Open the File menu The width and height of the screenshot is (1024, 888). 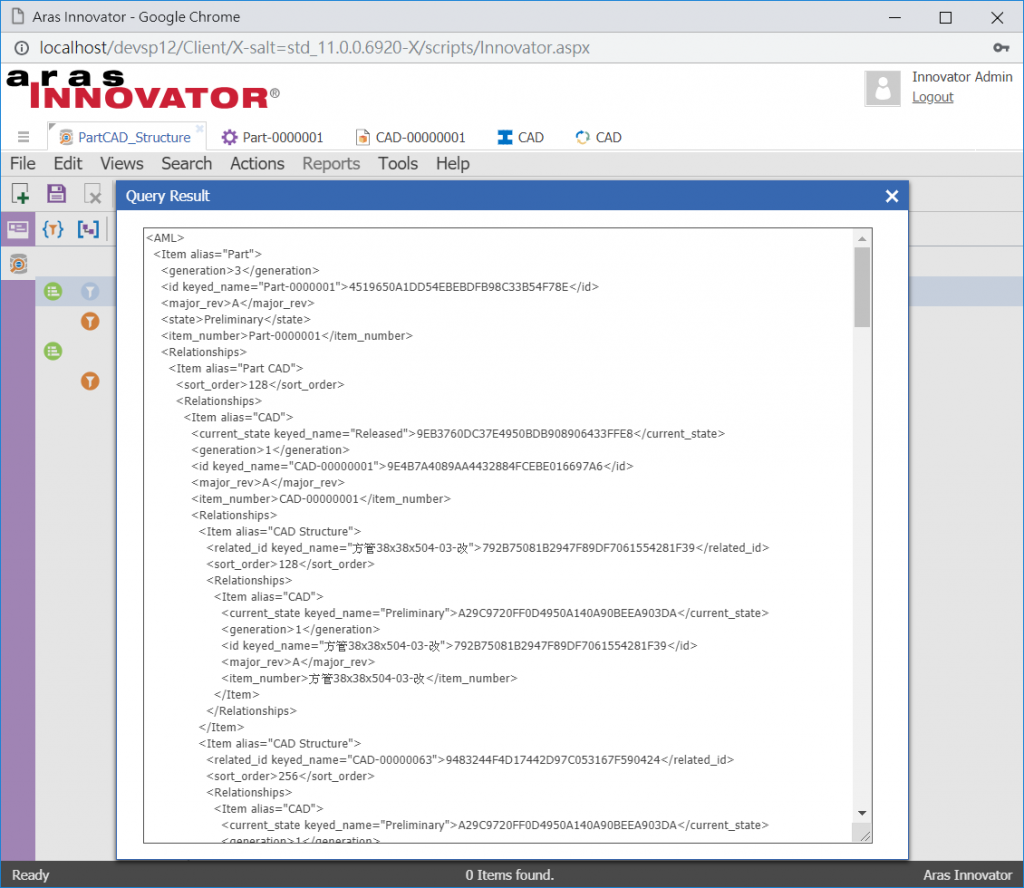(x=23, y=163)
